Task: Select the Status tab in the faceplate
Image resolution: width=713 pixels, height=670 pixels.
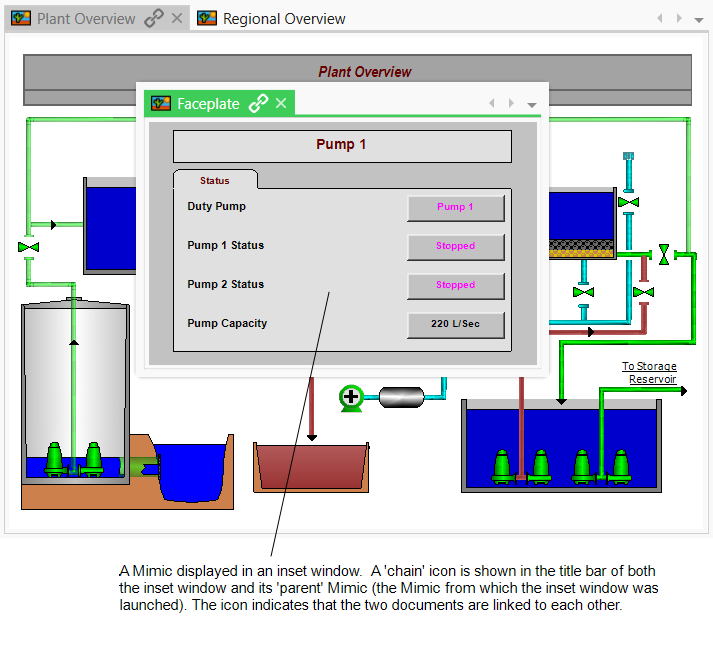Action: 214,181
